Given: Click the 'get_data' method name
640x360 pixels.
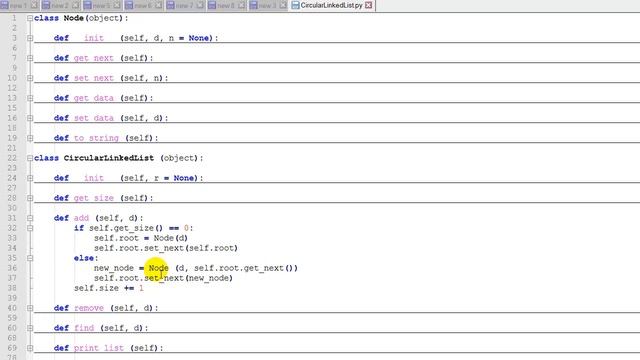Looking at the screenshot, I should (93, 98).
